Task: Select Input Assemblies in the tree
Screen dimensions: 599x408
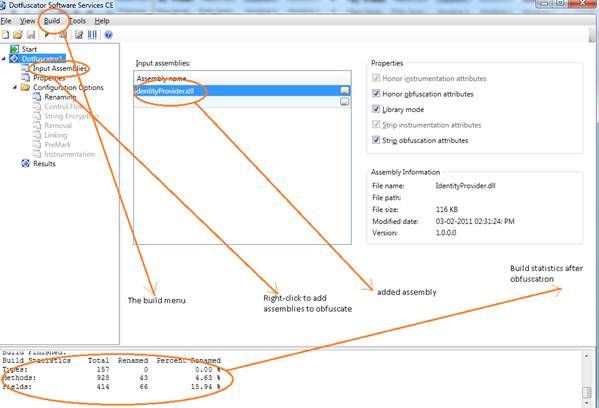Action: coord(60,68)
